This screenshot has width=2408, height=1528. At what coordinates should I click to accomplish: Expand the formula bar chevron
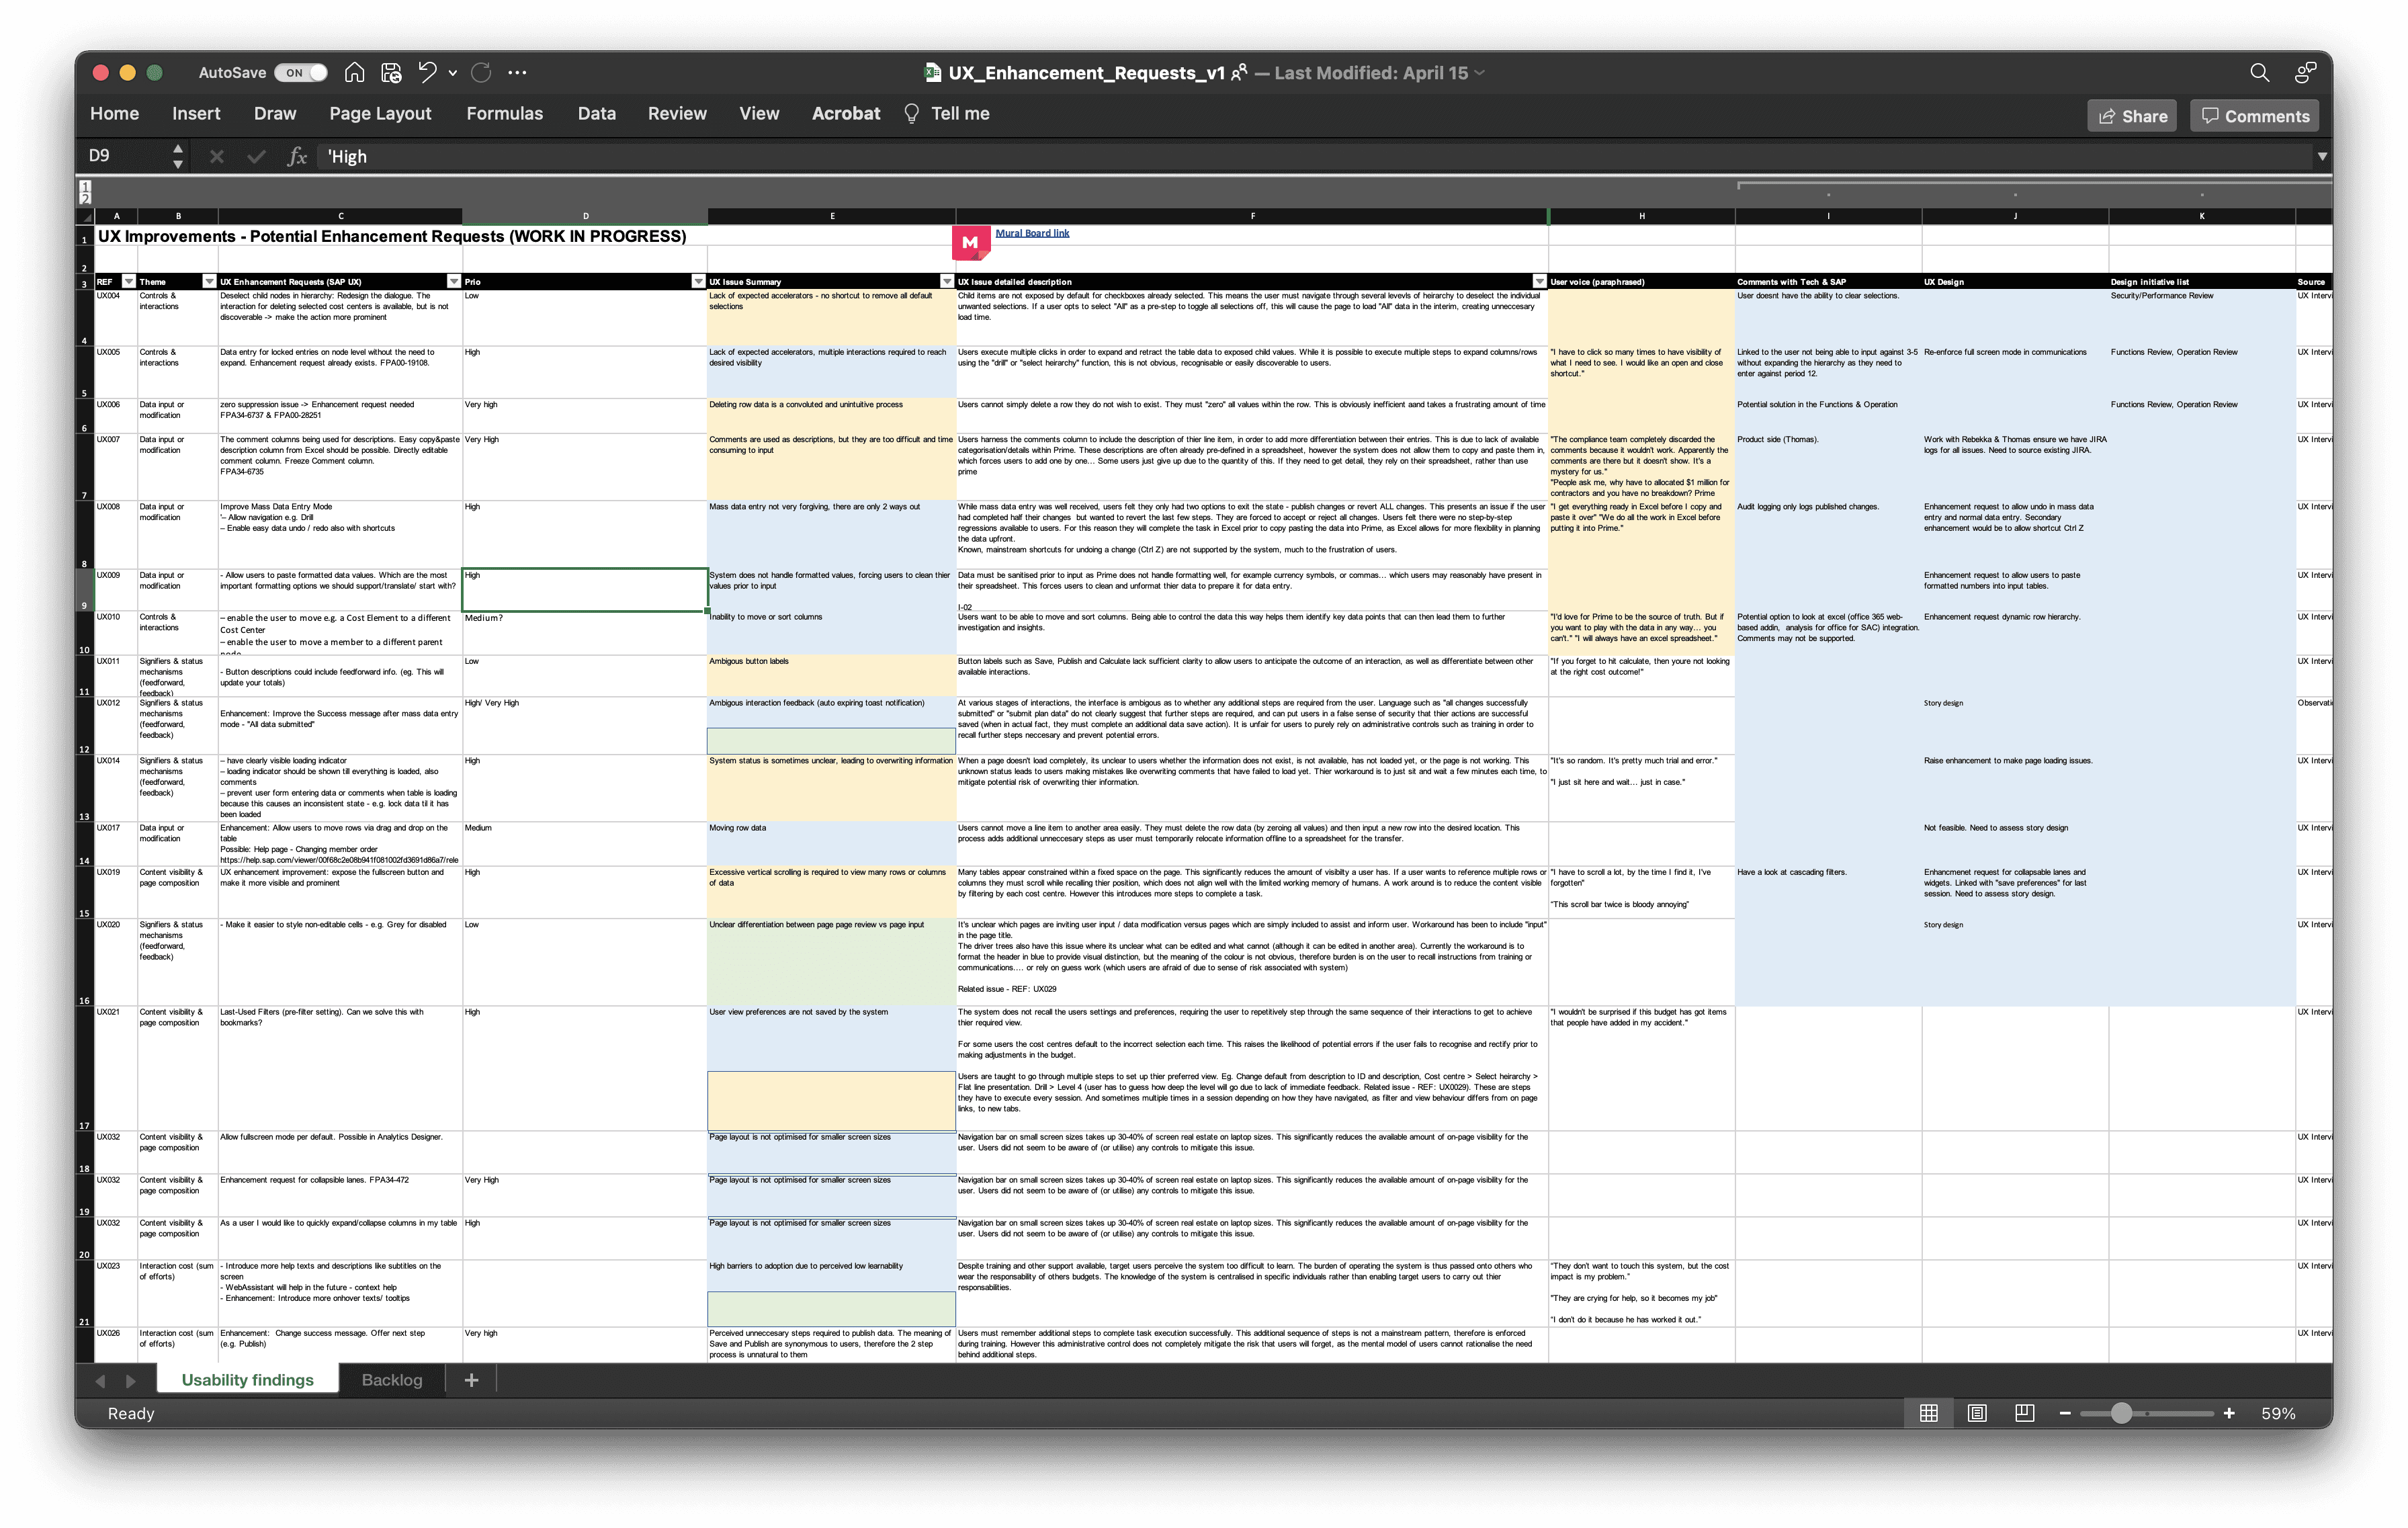2322,156
